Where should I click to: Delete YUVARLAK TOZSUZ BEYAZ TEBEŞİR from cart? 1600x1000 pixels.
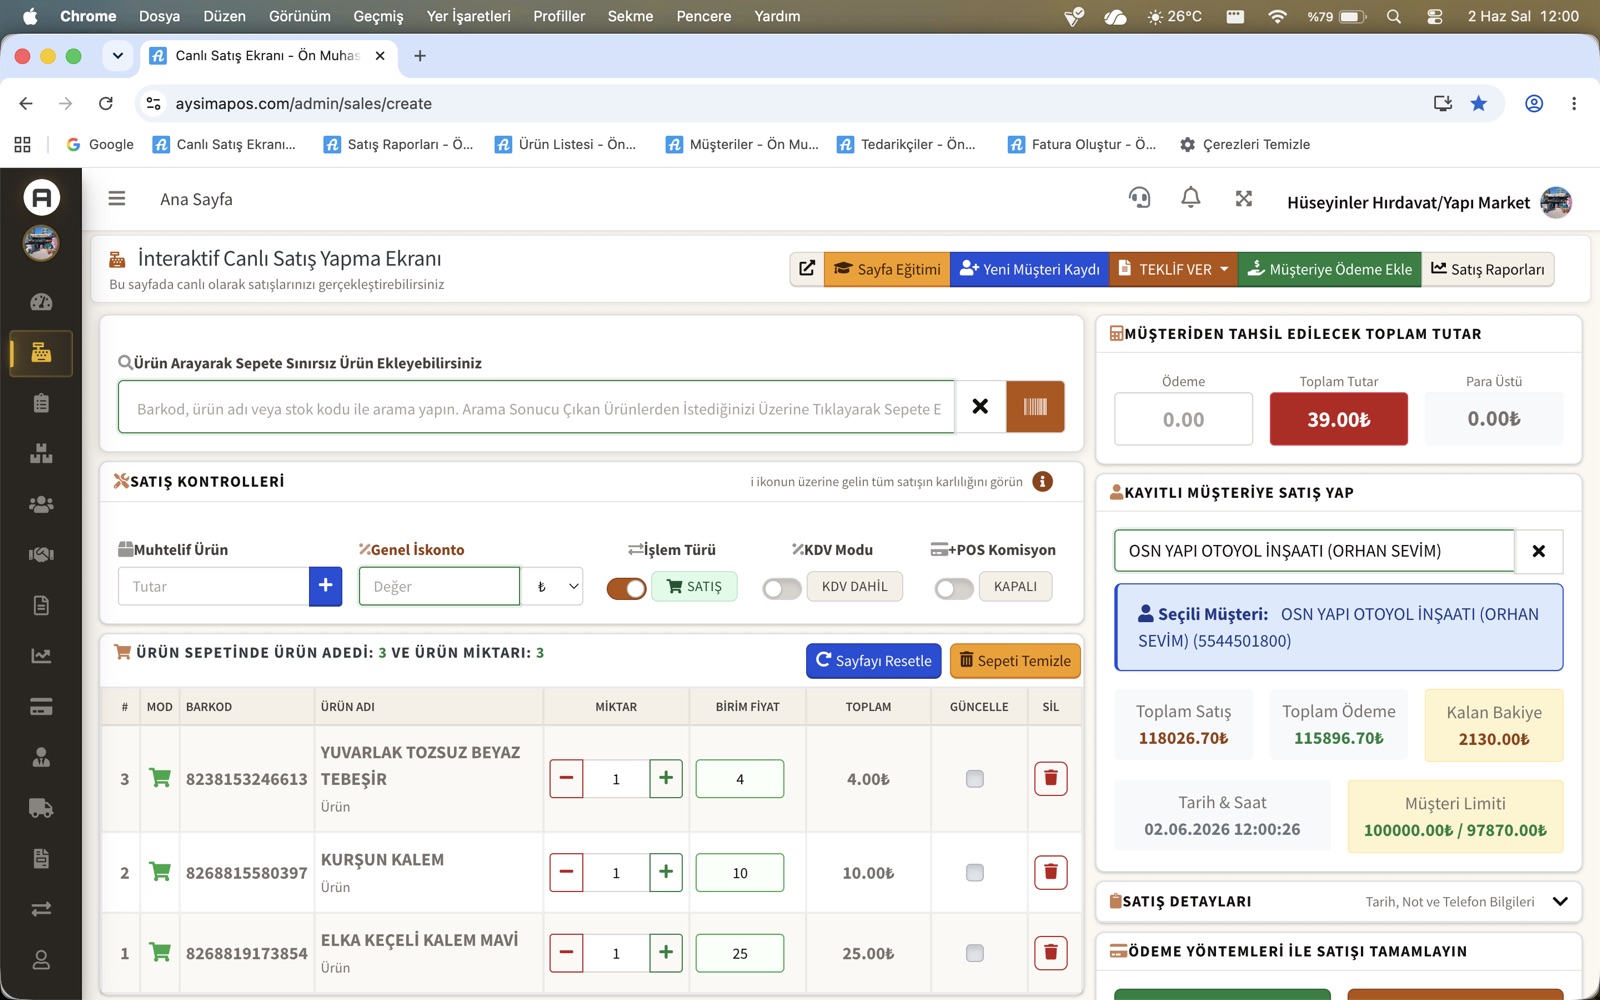click(x=1050, y=779)
